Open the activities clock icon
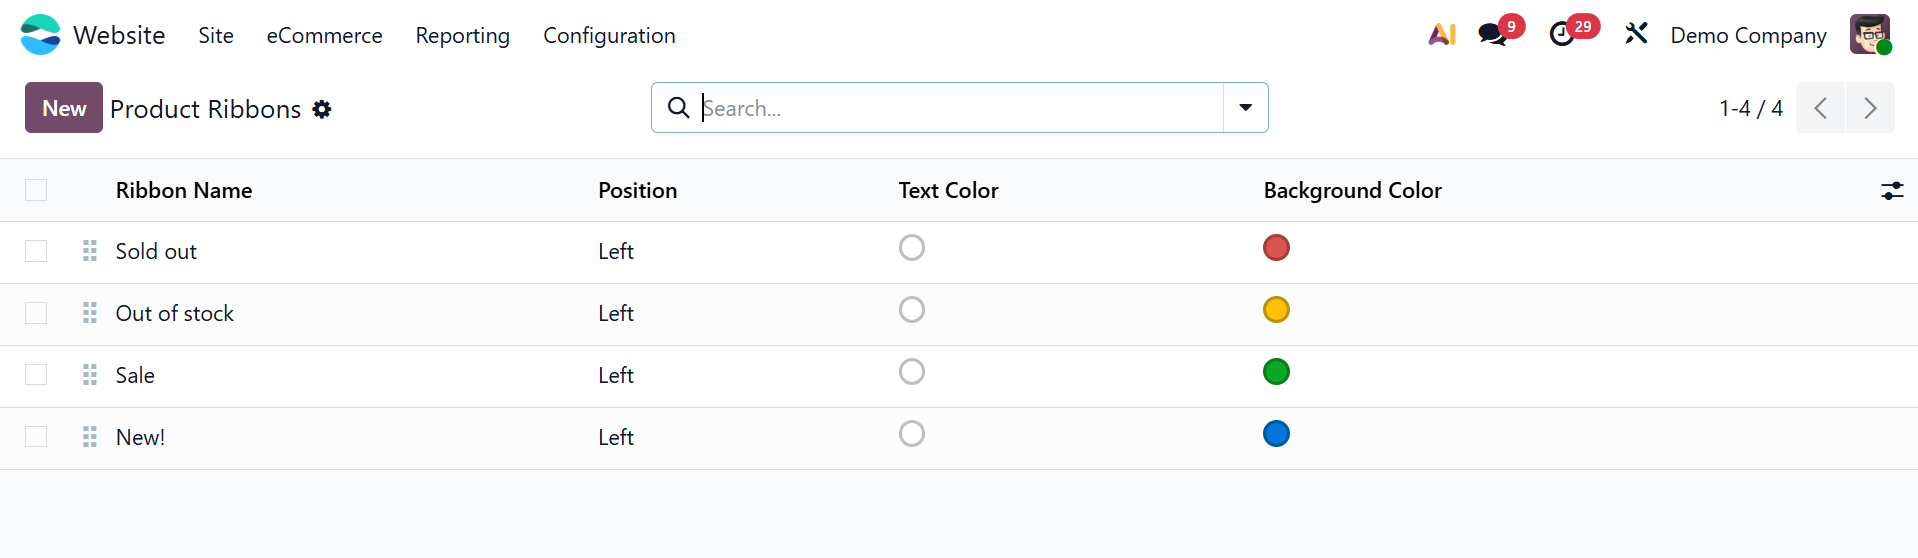Viewport: 1918px width, 558px height. pos(1562,35)
